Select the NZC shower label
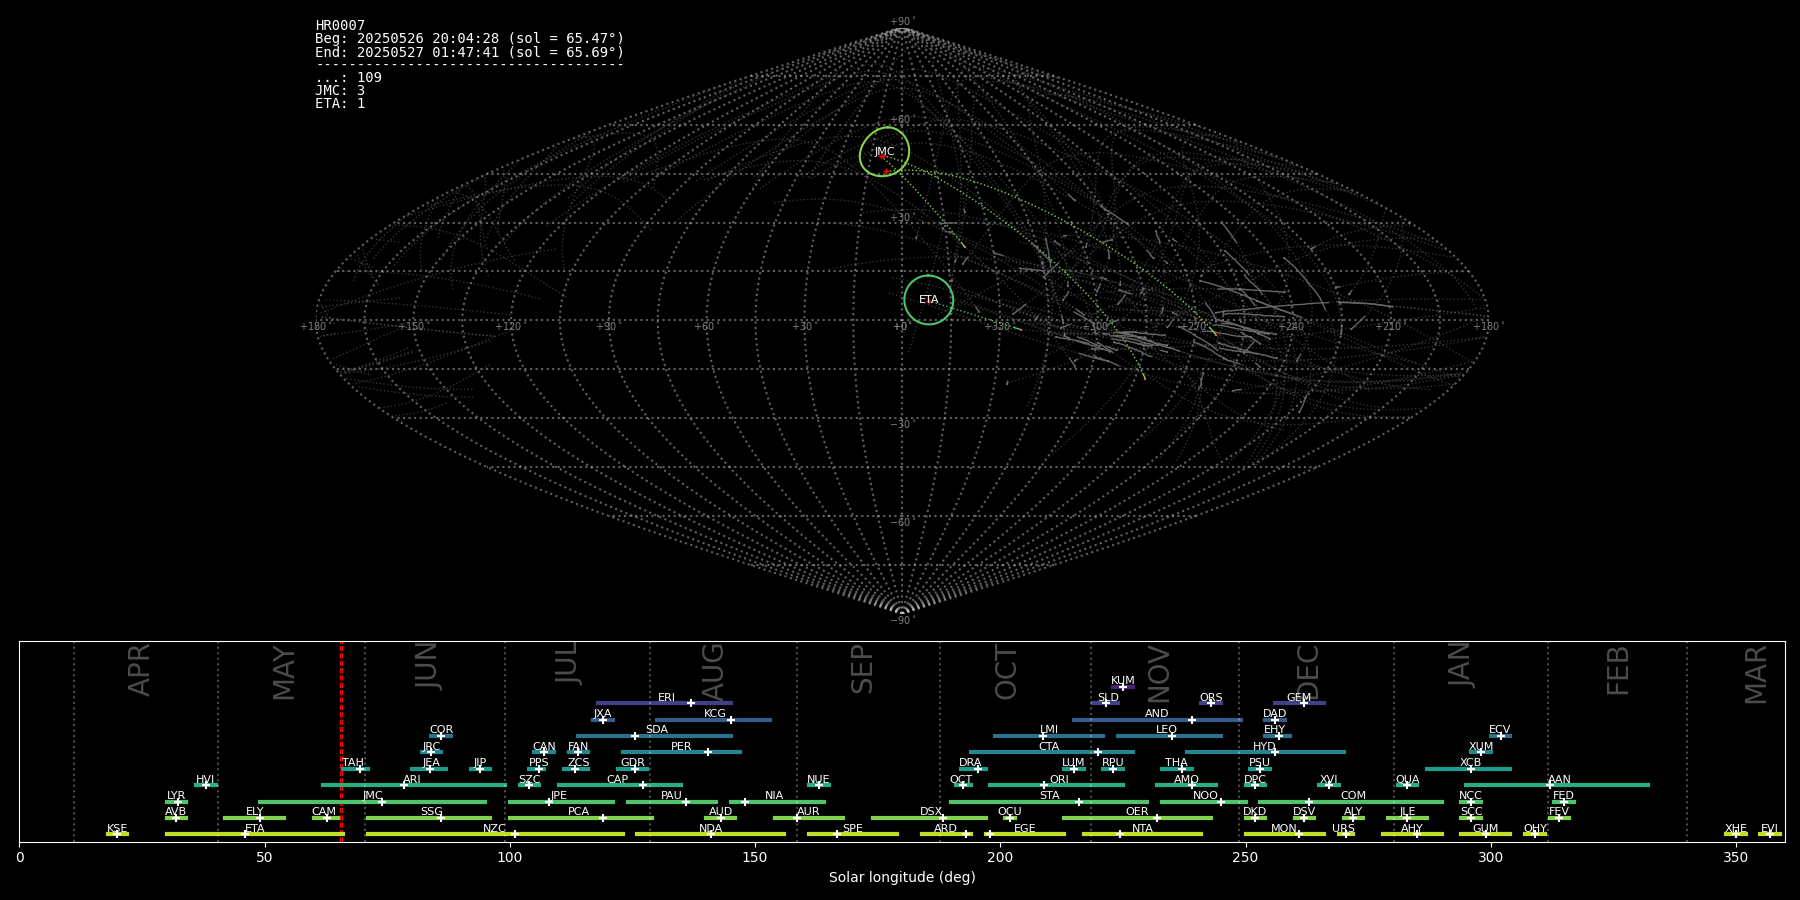Screen dimensions: 1800x900 point(495,828)
